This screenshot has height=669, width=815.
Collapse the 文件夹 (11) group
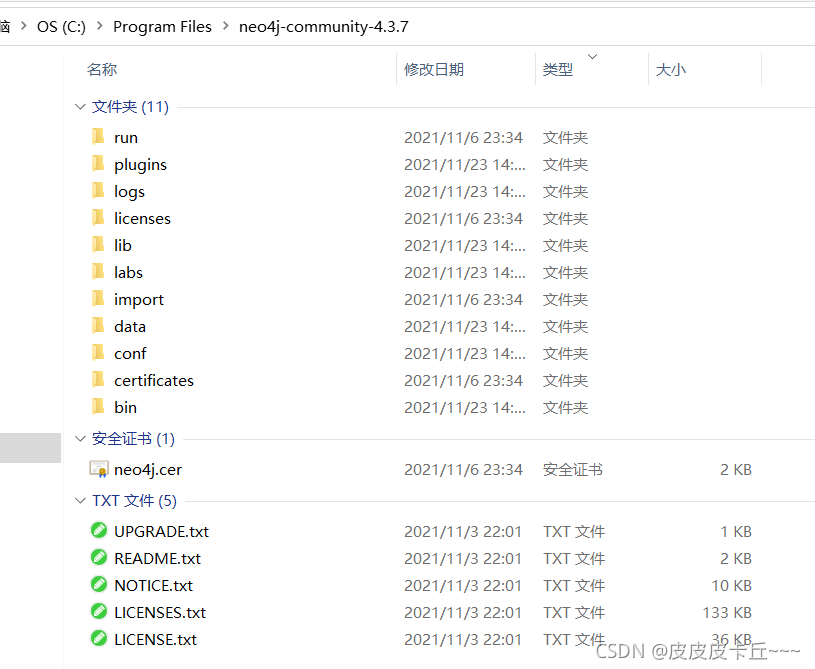(80, 107)
